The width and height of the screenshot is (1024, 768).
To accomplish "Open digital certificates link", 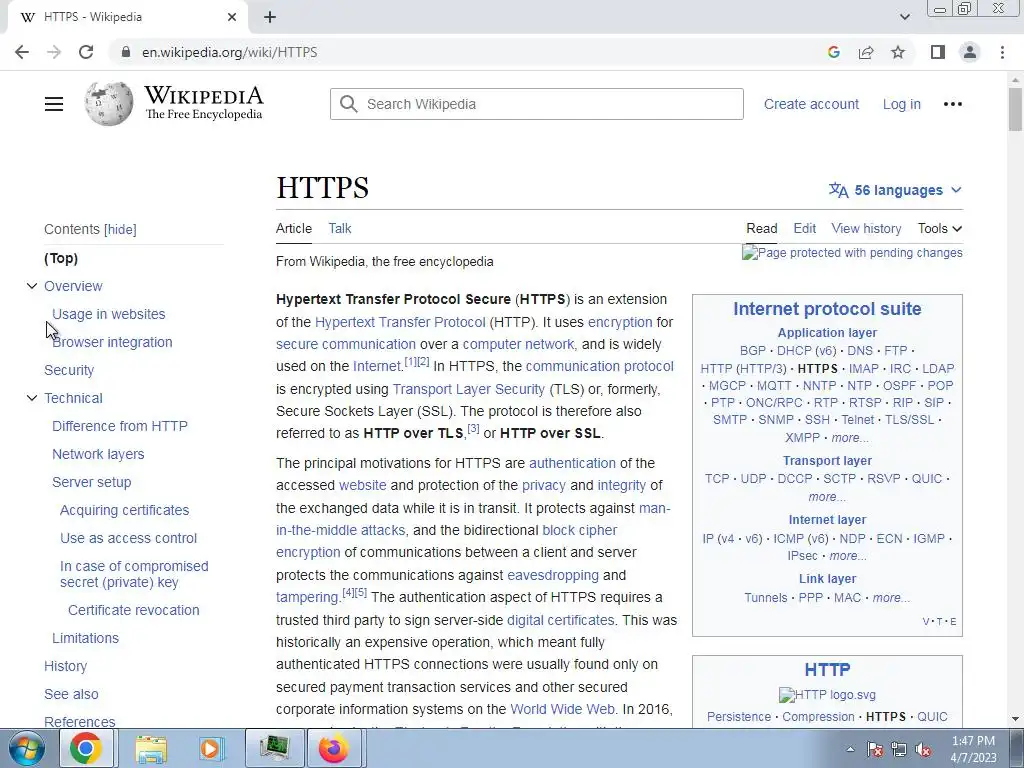I will point(560,620).
